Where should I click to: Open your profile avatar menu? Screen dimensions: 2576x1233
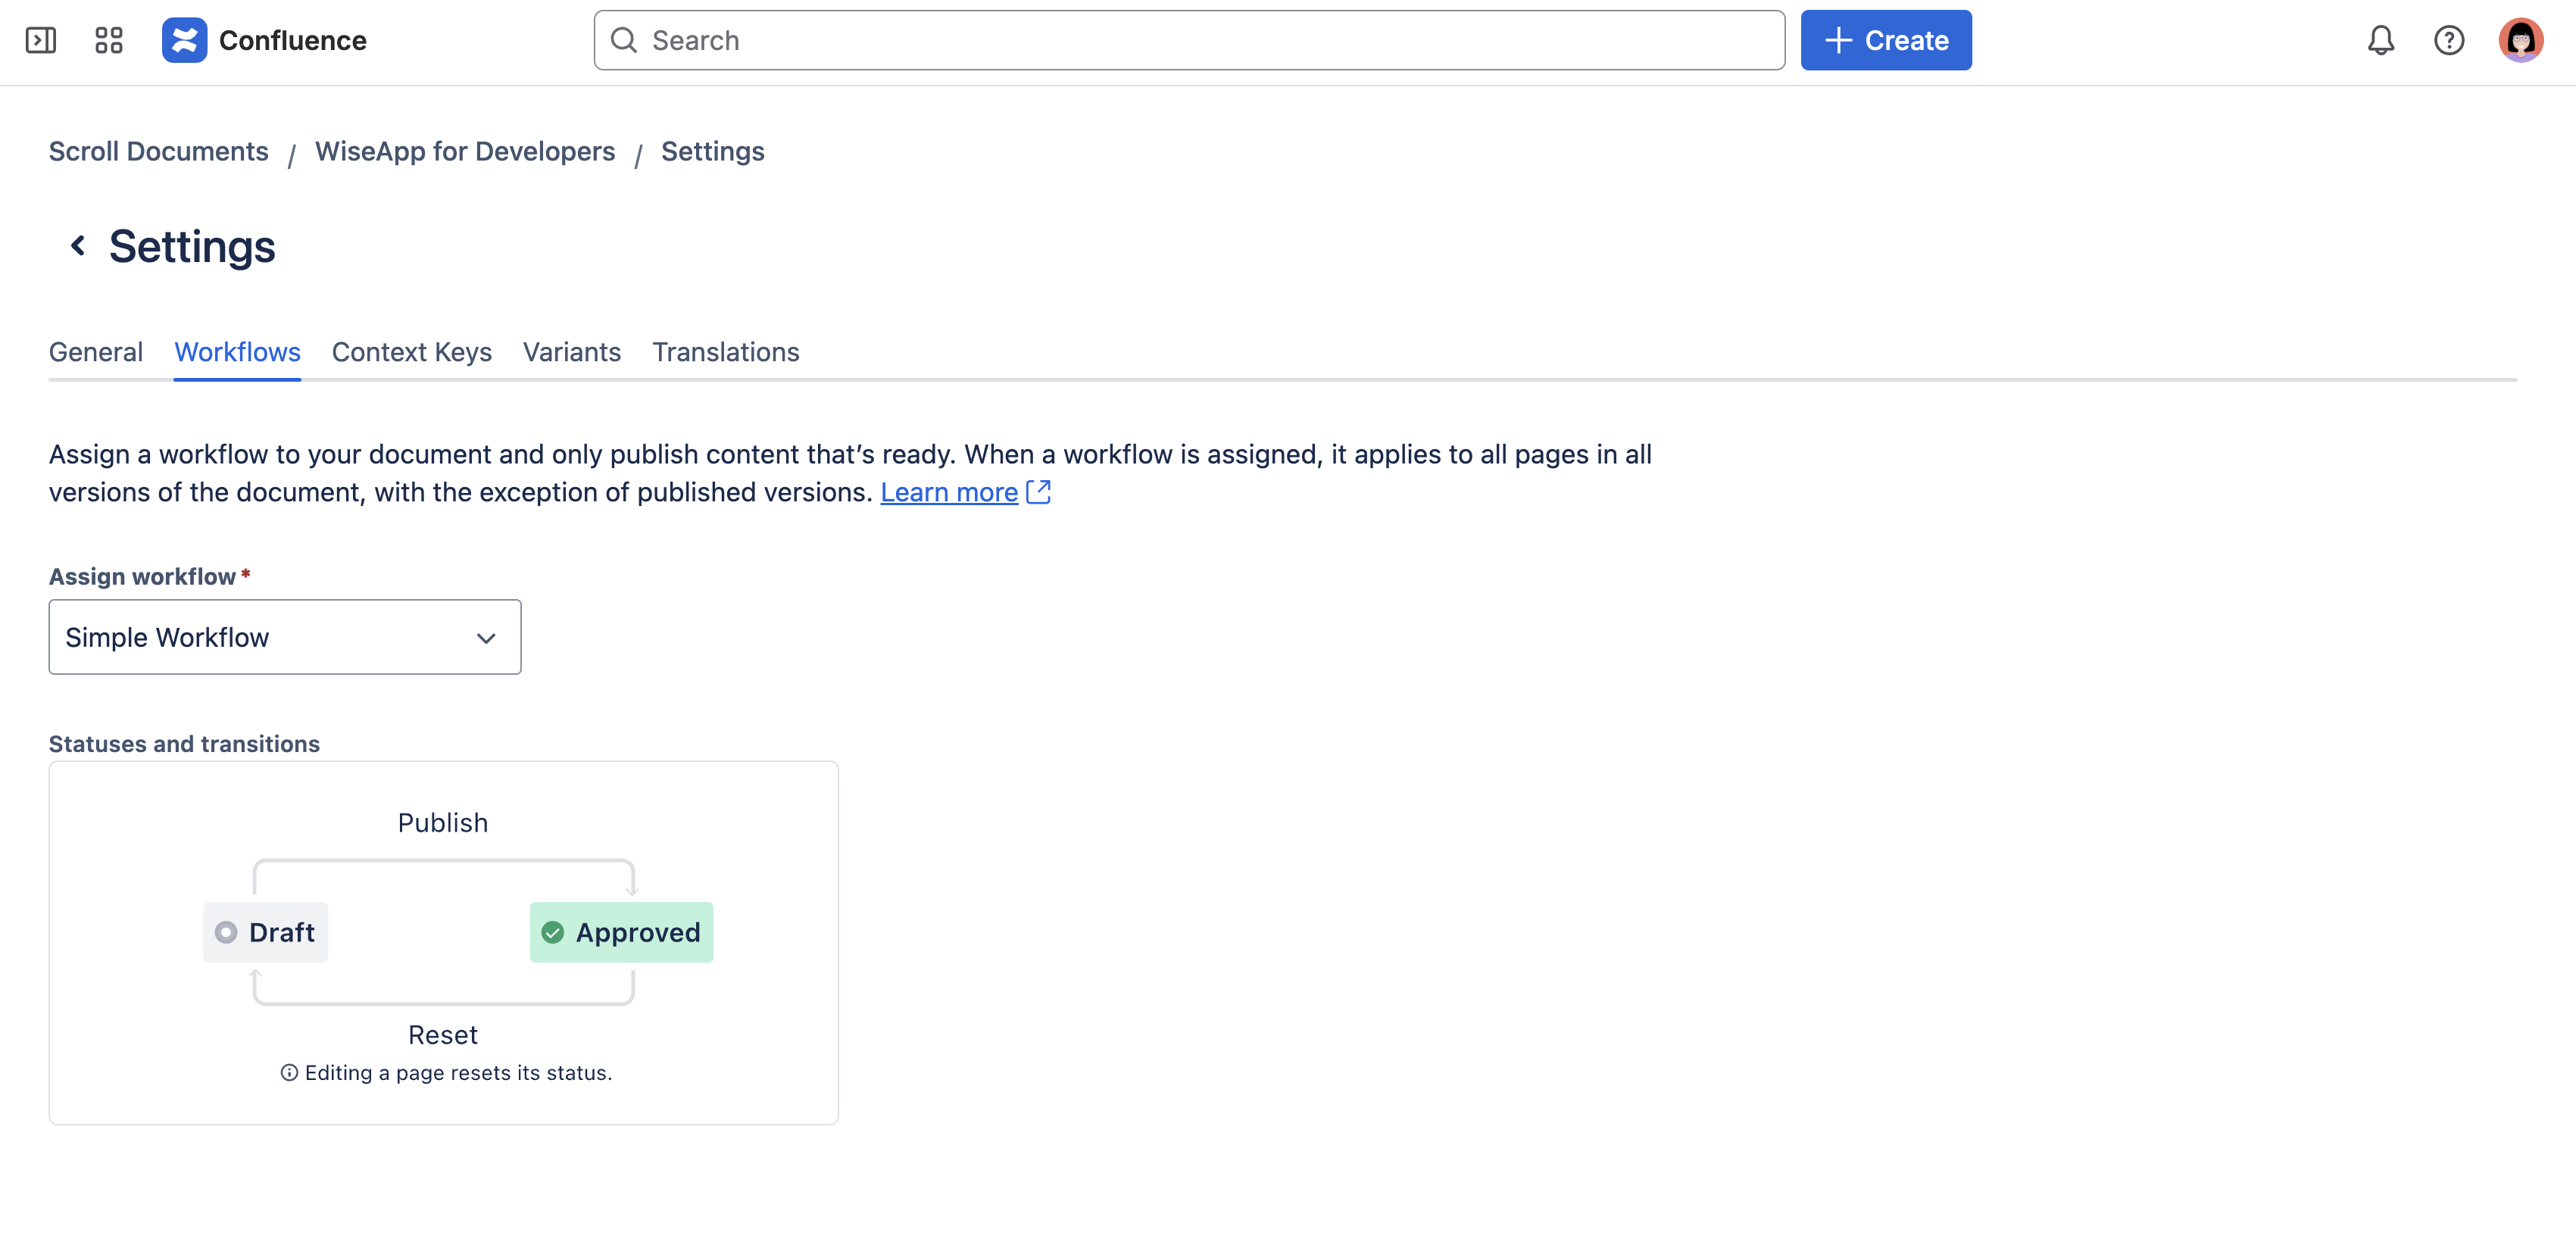[x=2522, y=40]
